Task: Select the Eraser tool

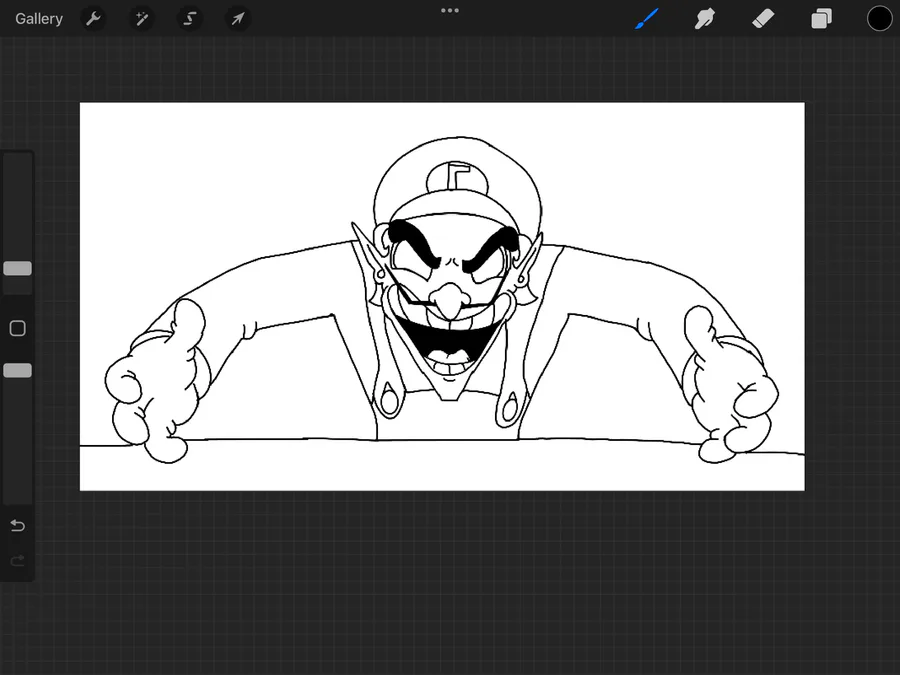Action: [x=763, y=19]
